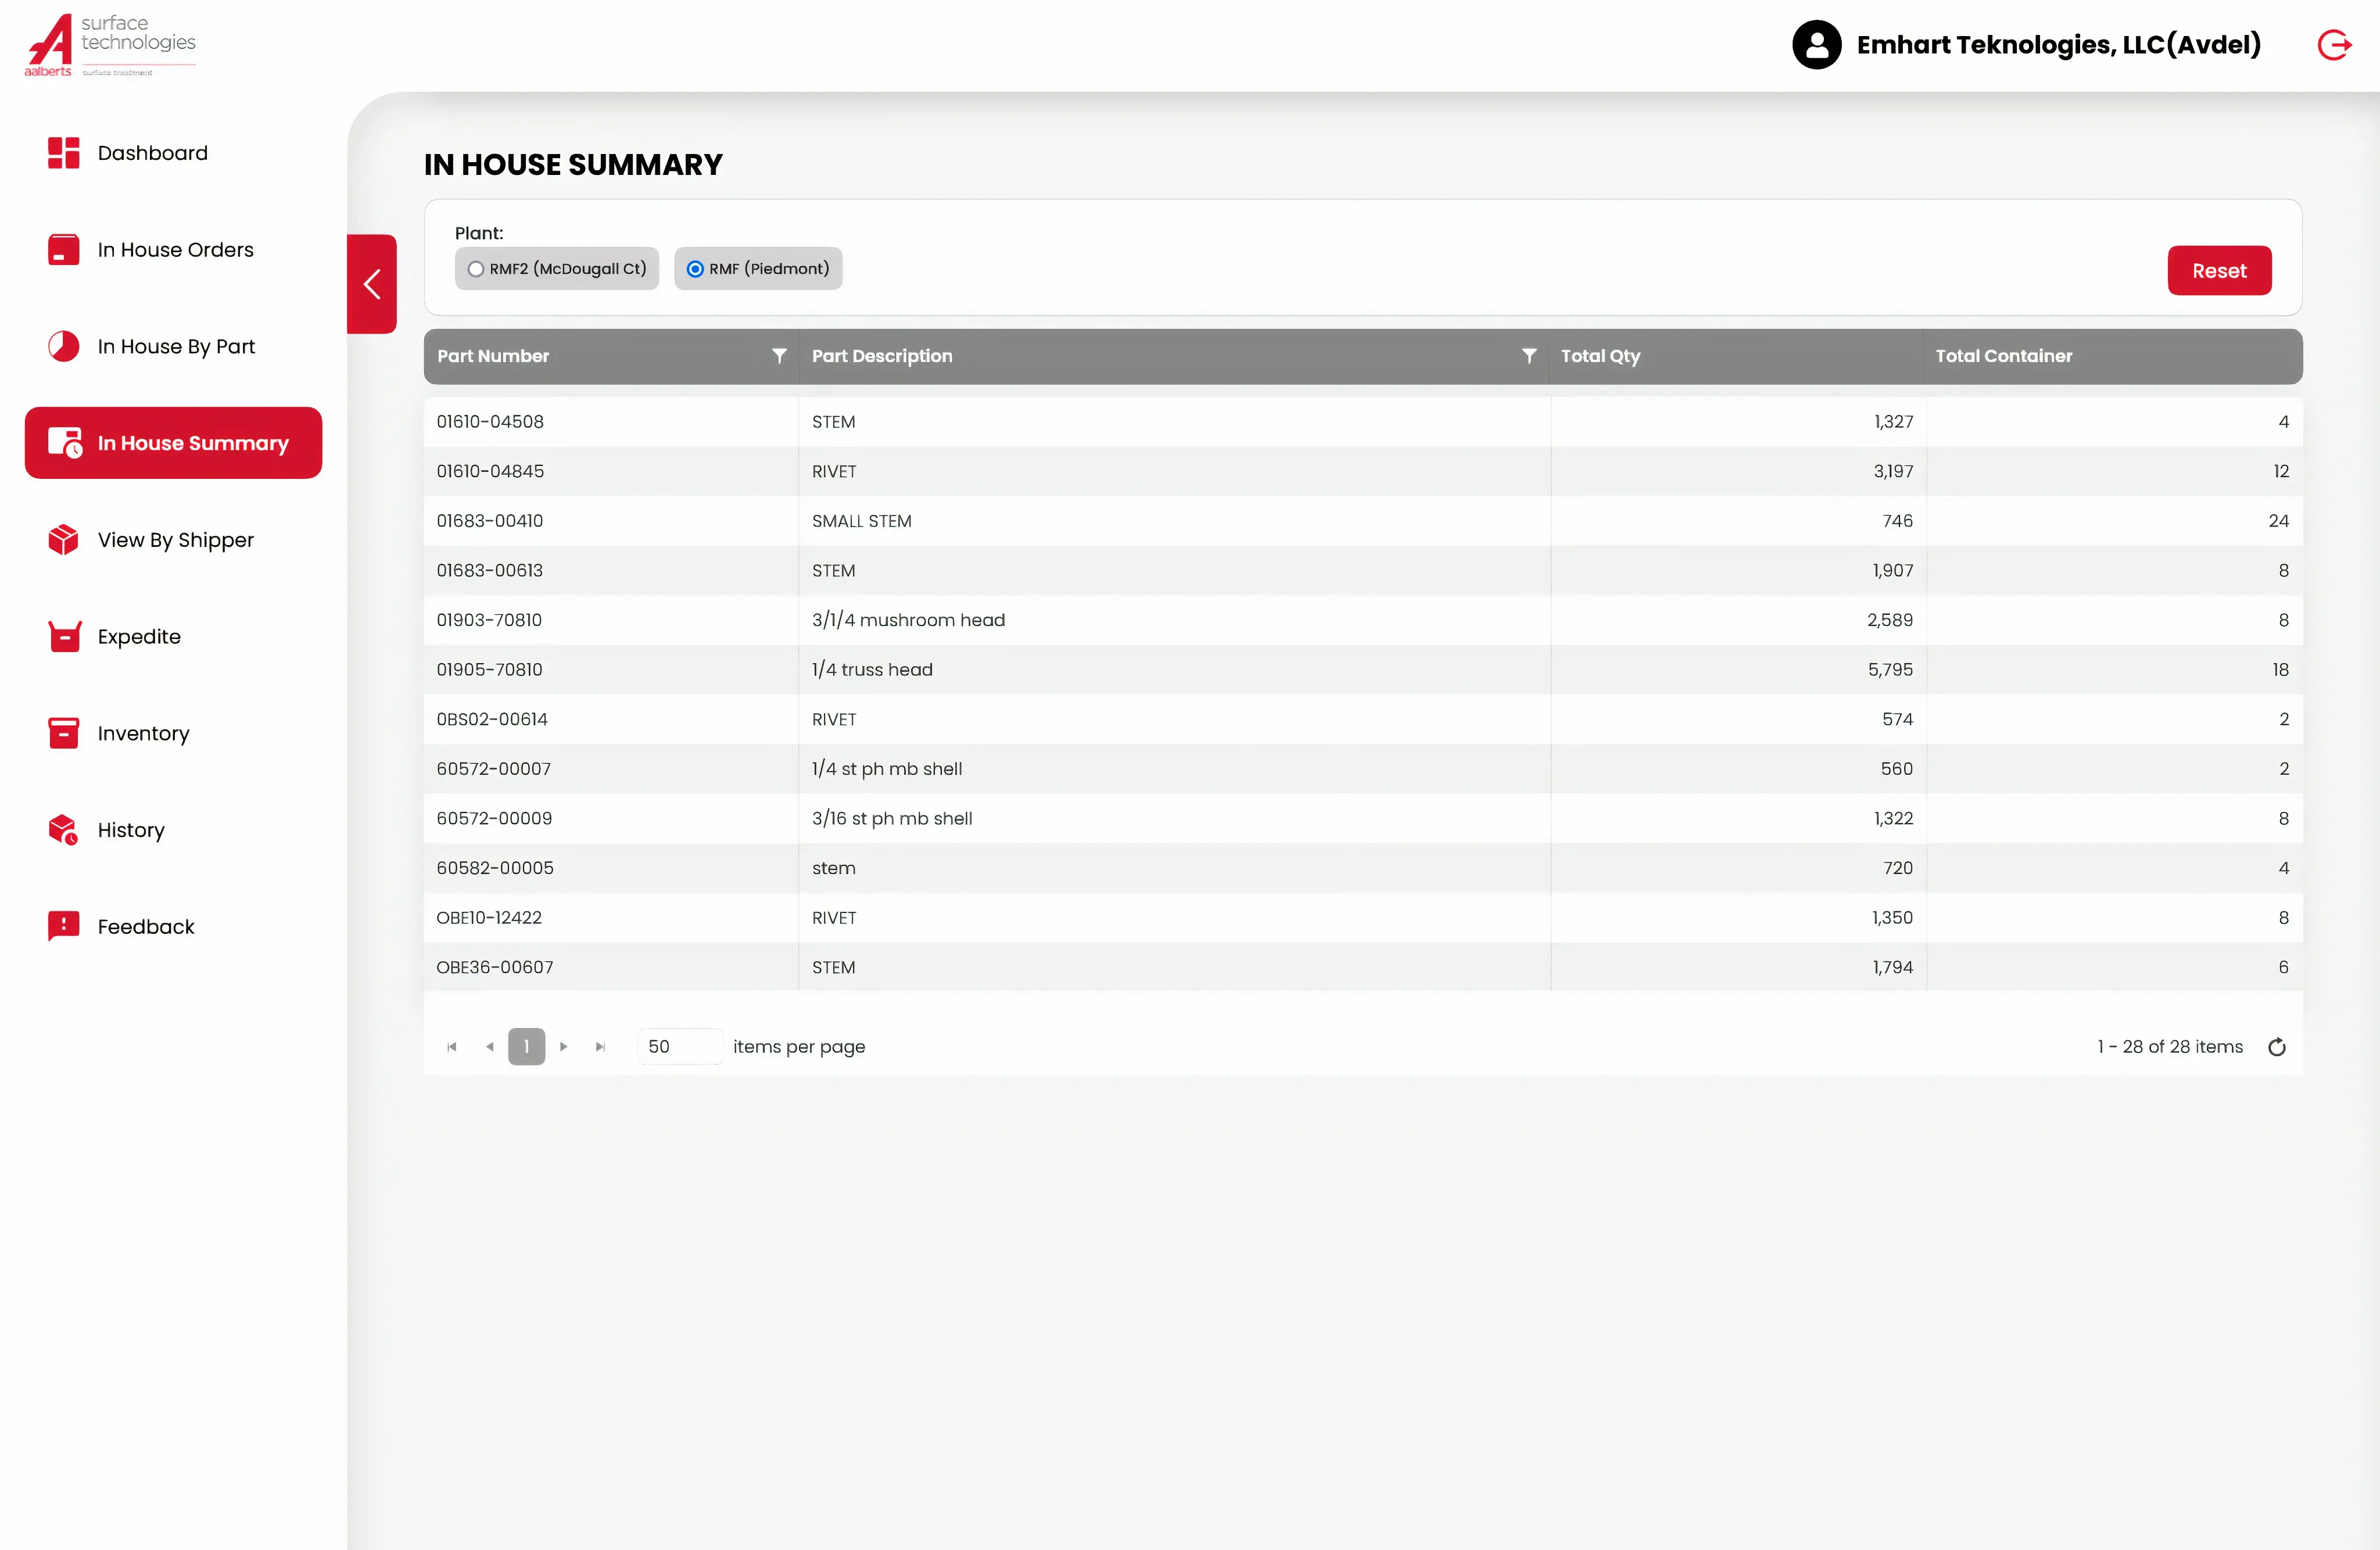Open the Part Number column filter
Image resolution: width=2380 pixels, height=1550 pixels.
click(x=779, y=356)
